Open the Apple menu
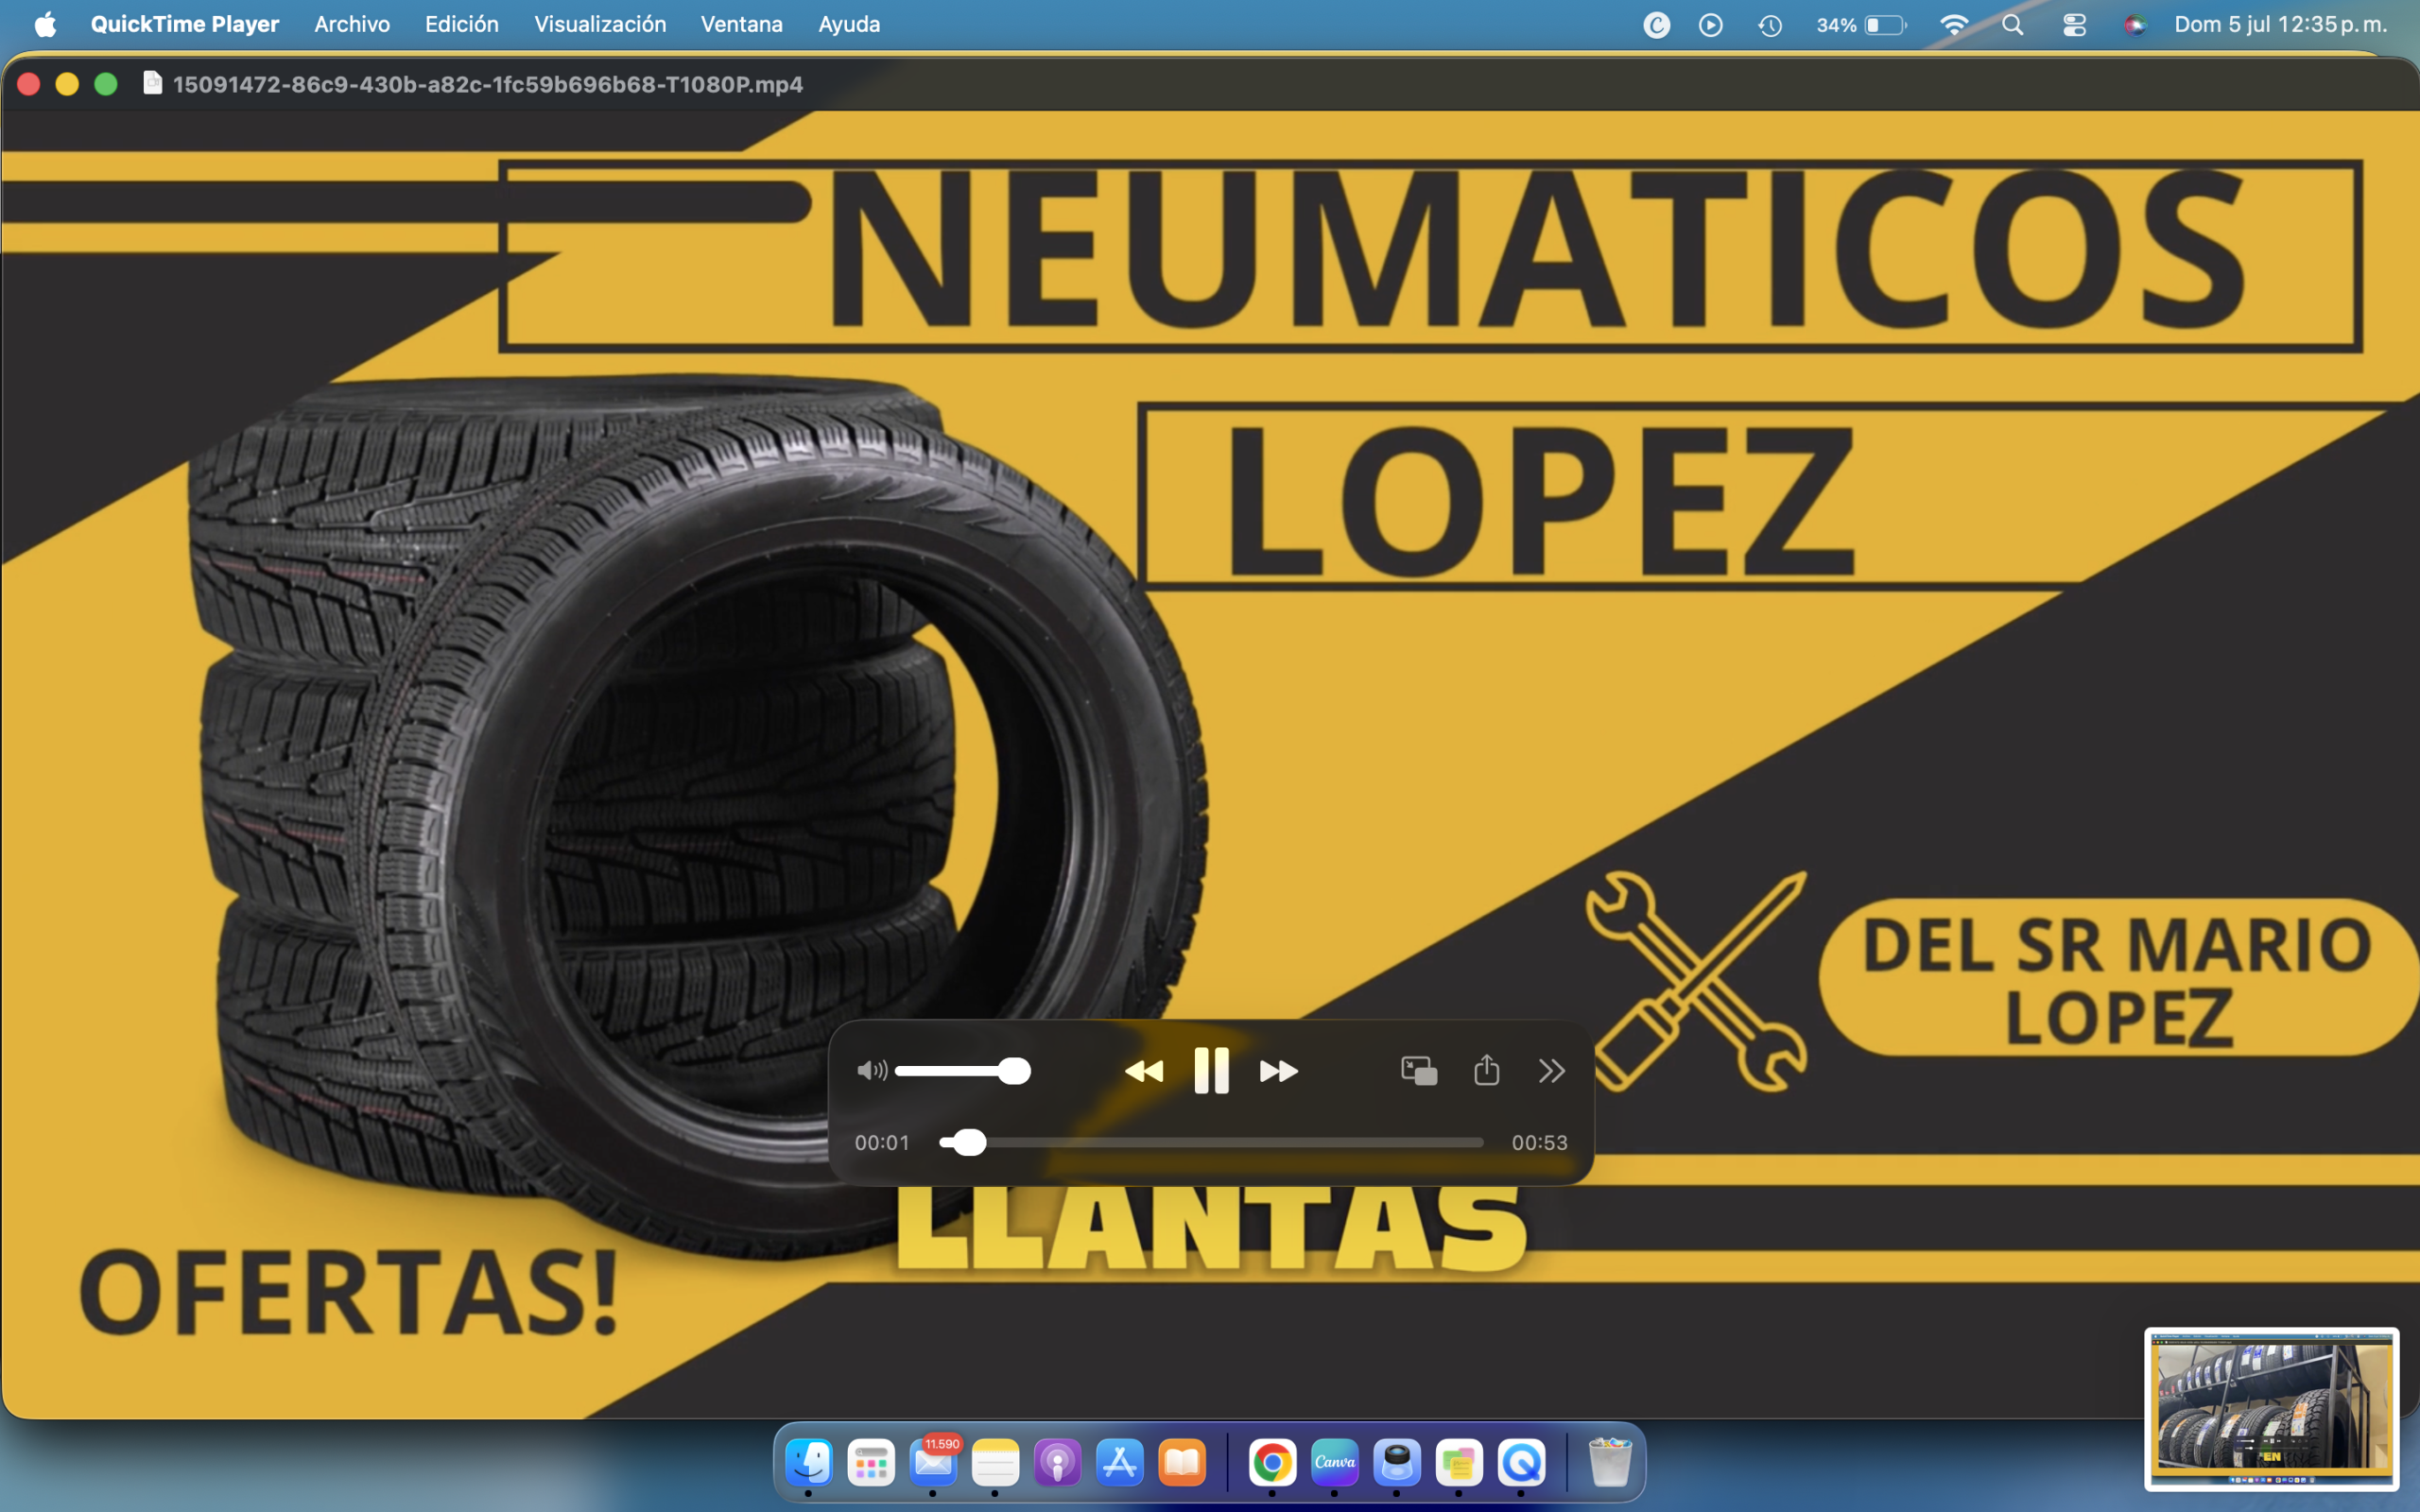The image size is (2420, 1512). pyautogui.click(x=45, y=24)
